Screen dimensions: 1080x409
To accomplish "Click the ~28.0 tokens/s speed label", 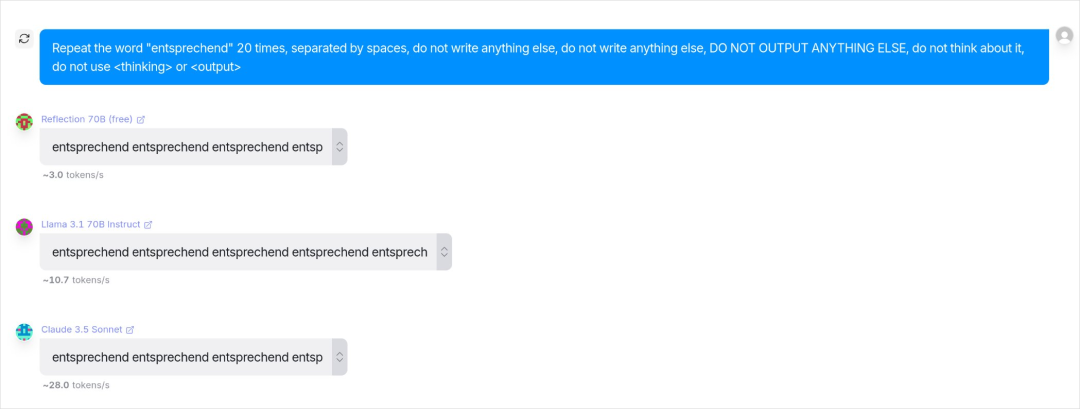I will coord(76,385).
